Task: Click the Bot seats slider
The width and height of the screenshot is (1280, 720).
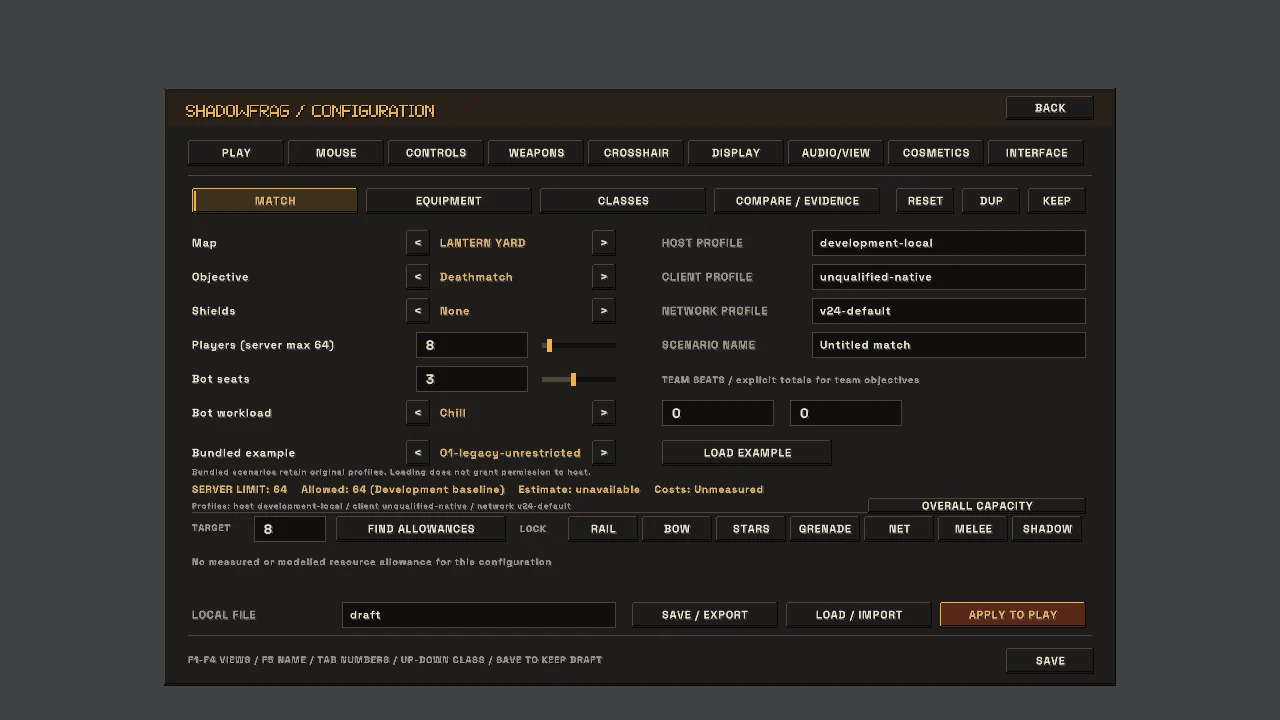Action: [x=579, y=379]
